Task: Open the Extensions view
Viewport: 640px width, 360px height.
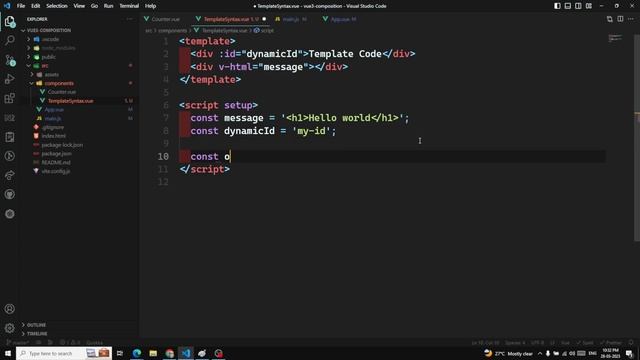Action: point(10,98)
